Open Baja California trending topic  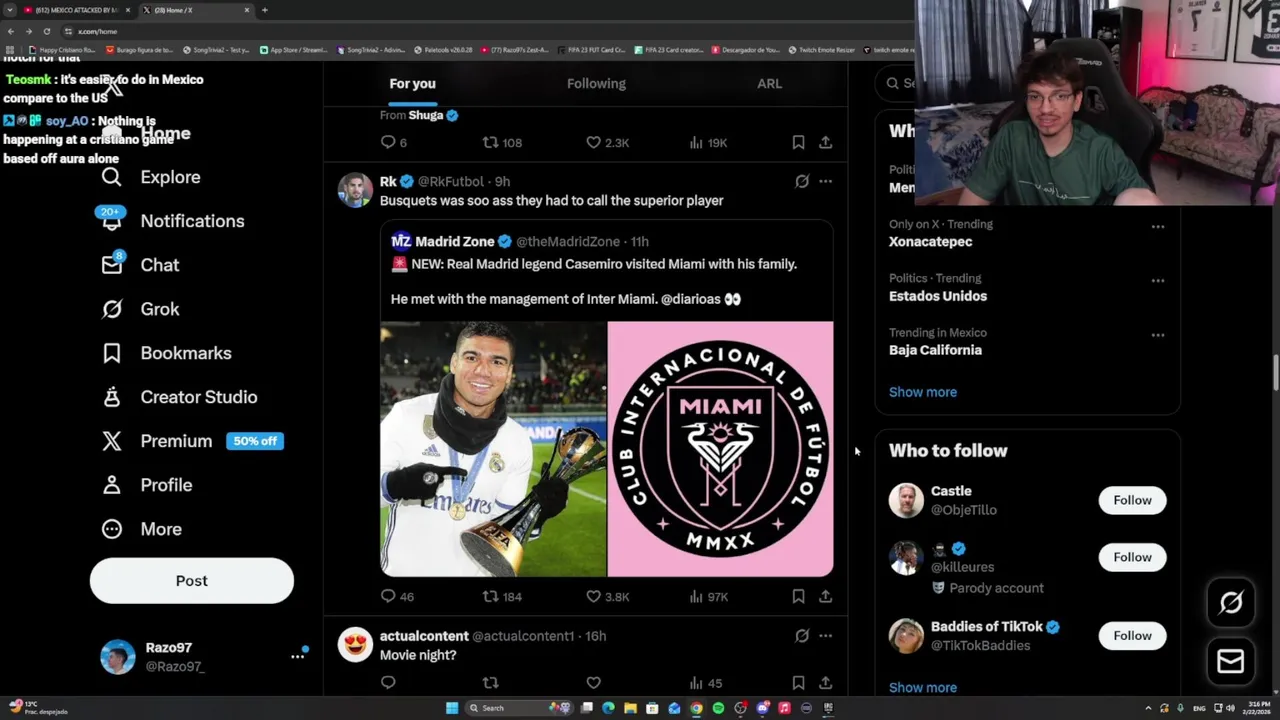coord(935,350)
